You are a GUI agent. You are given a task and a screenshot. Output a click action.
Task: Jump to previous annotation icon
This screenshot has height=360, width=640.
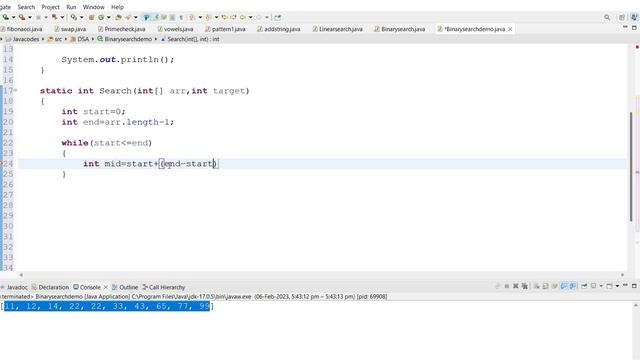pyautogui.click(x=209, y=17)
